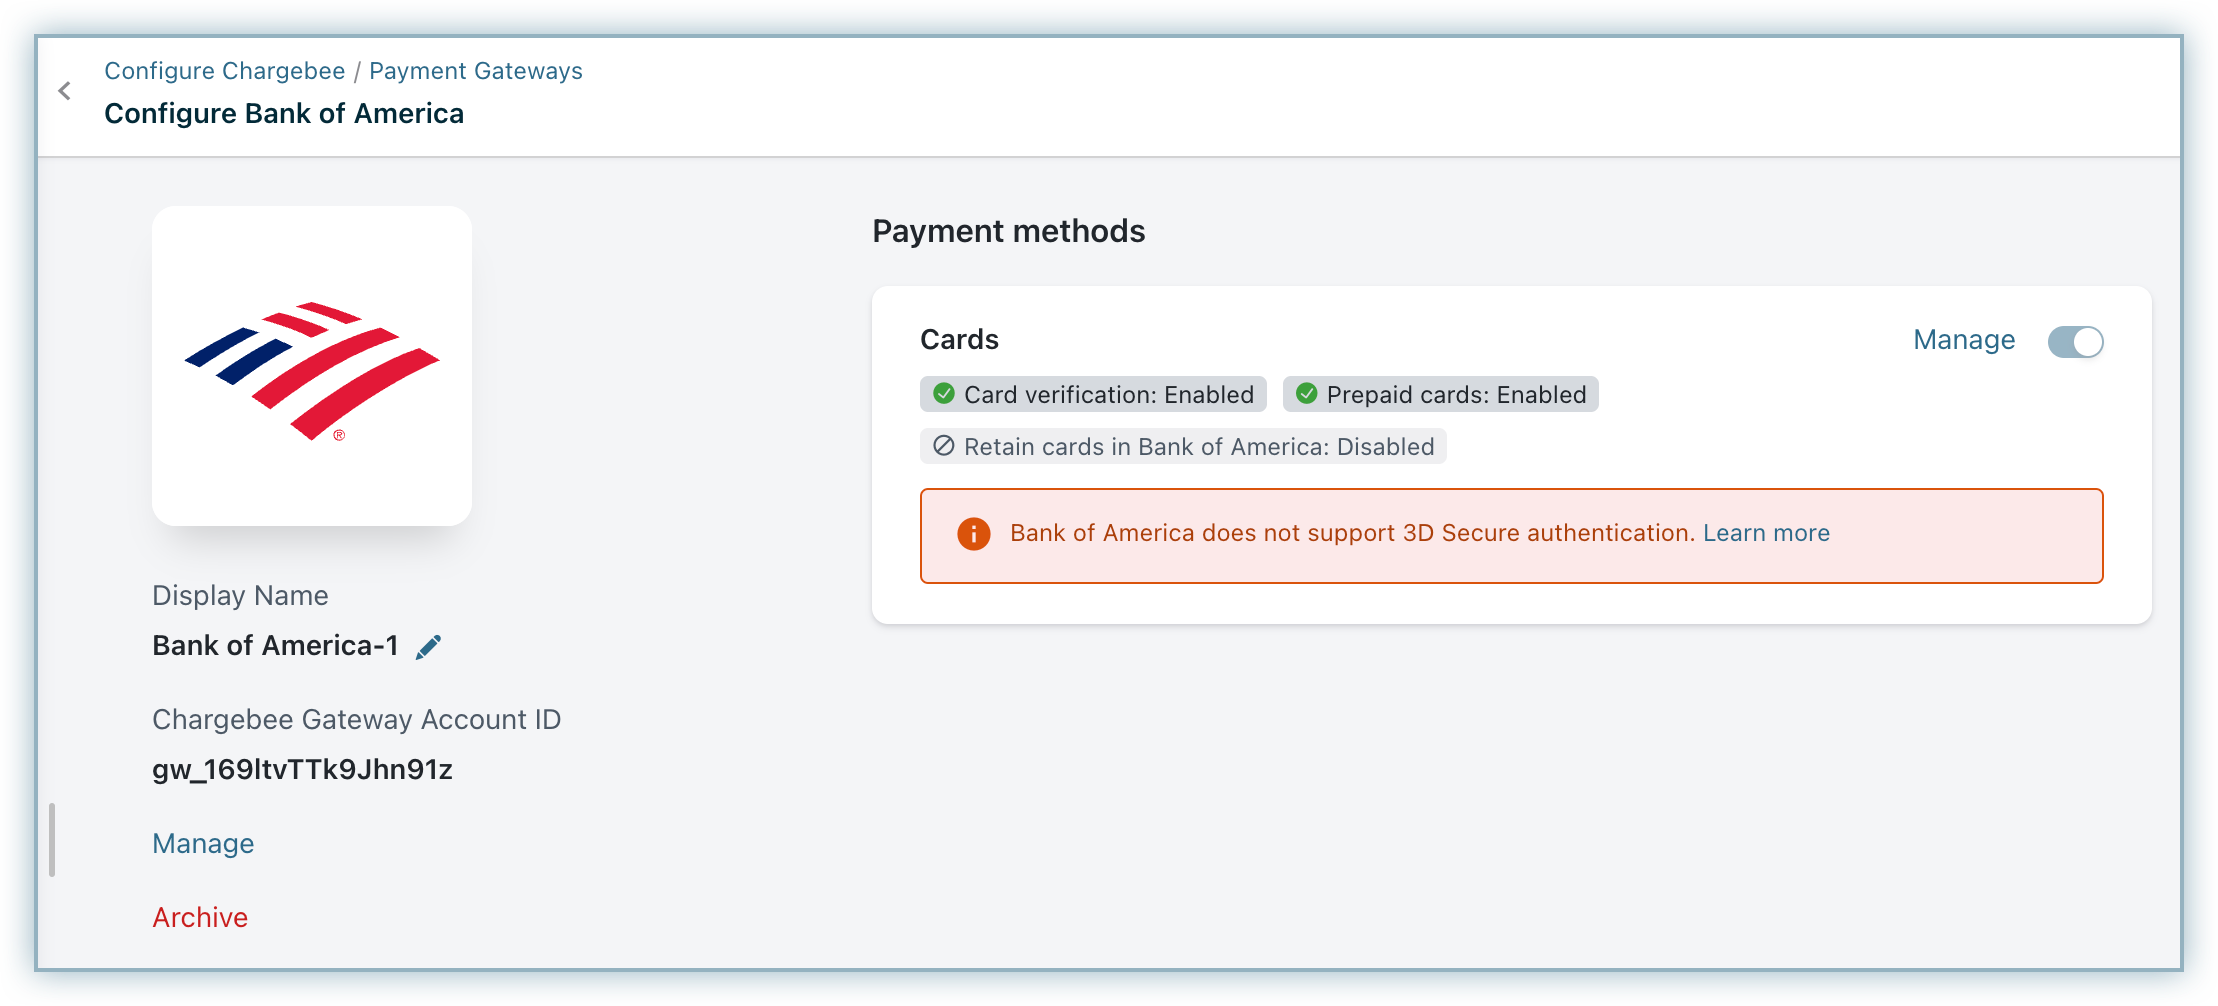2218x1006 pixels.
Task: Click the Card verification: Enabled badge
Action: [1093, 394]
